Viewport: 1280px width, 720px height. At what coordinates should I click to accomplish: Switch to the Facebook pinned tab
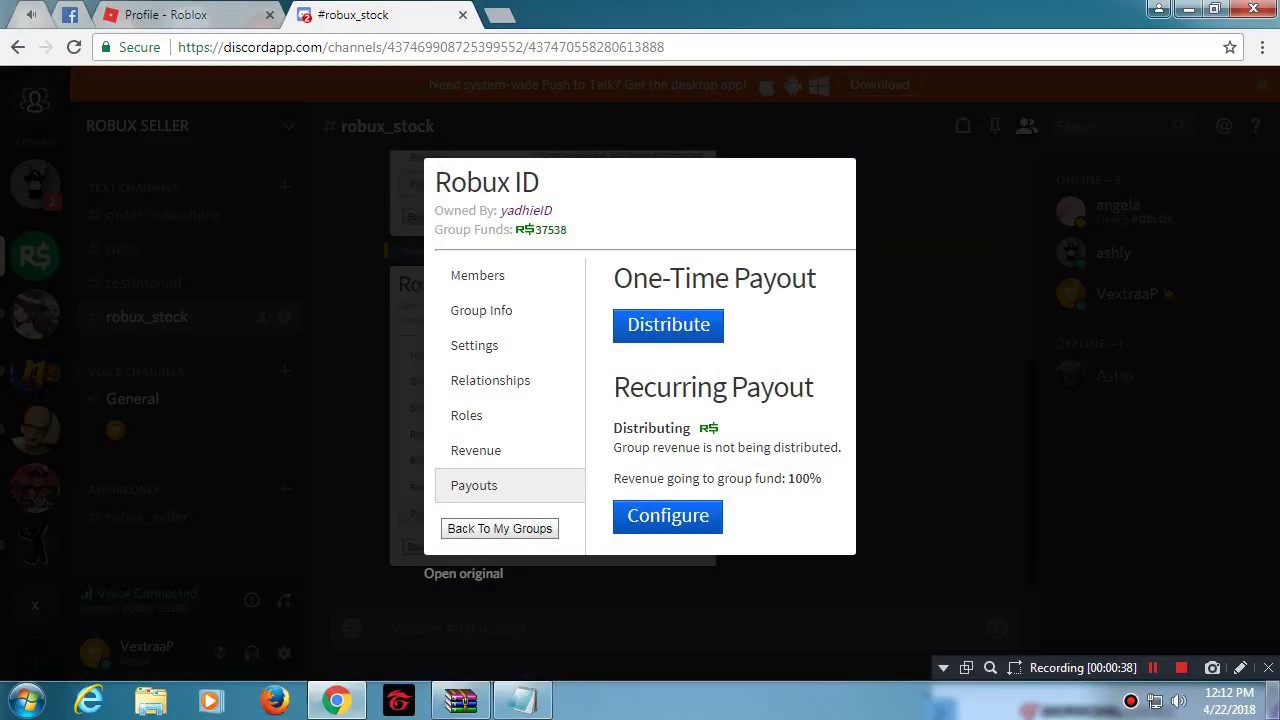70,15
